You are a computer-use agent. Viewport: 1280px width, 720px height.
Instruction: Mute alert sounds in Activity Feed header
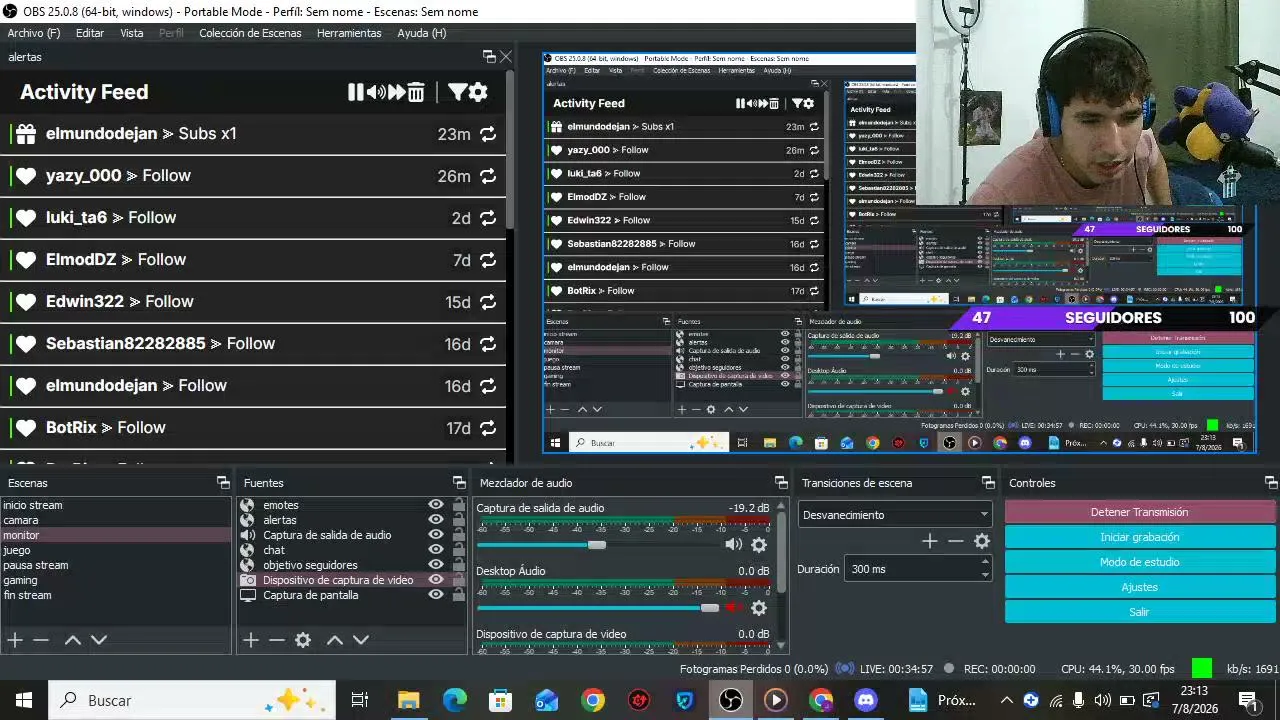pyautogui.click(x=376, y=92)
